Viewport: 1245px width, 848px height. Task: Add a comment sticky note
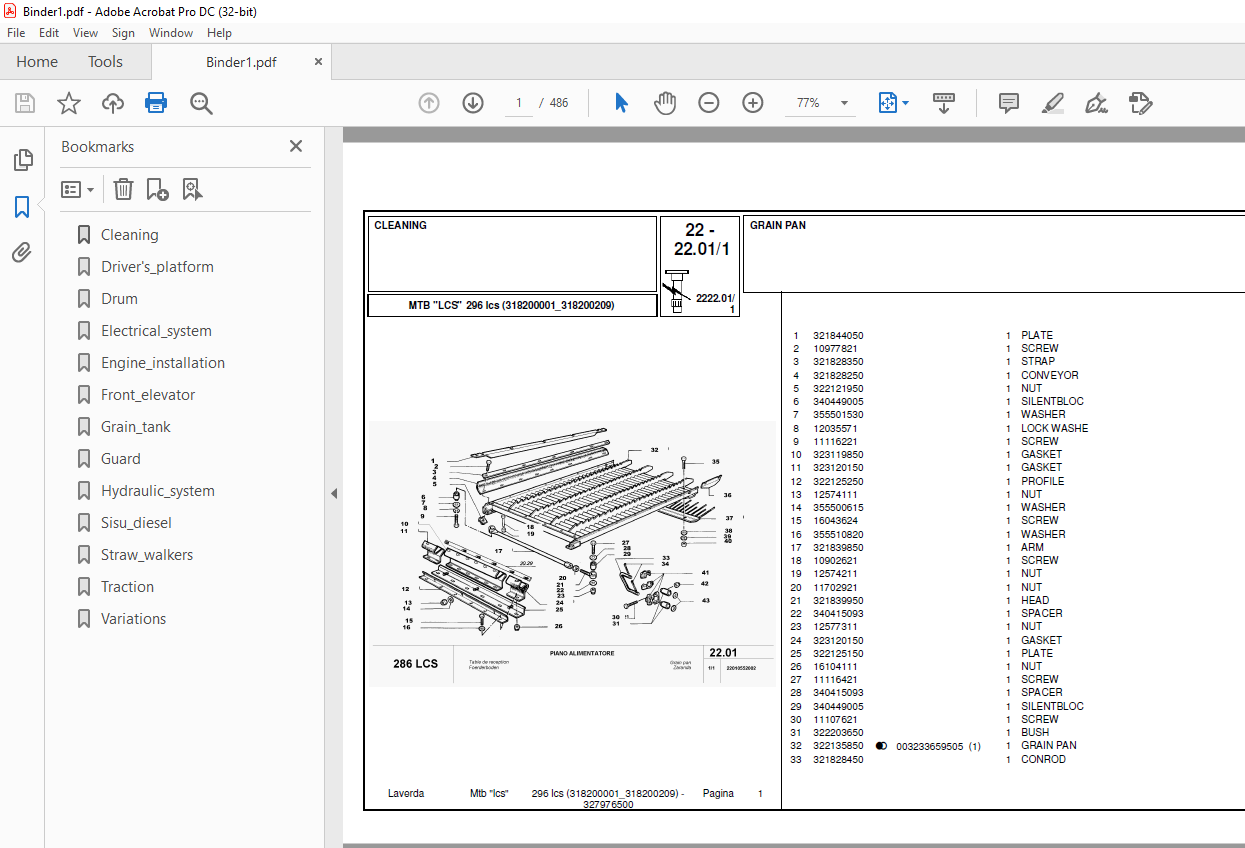(1009, 103)
